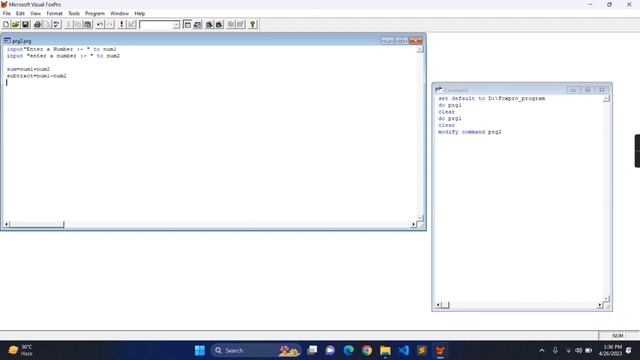Screen dimensions: 640x360
Task: Open Microsoft Edge from the taskbar
Action: tap(349, 350)
